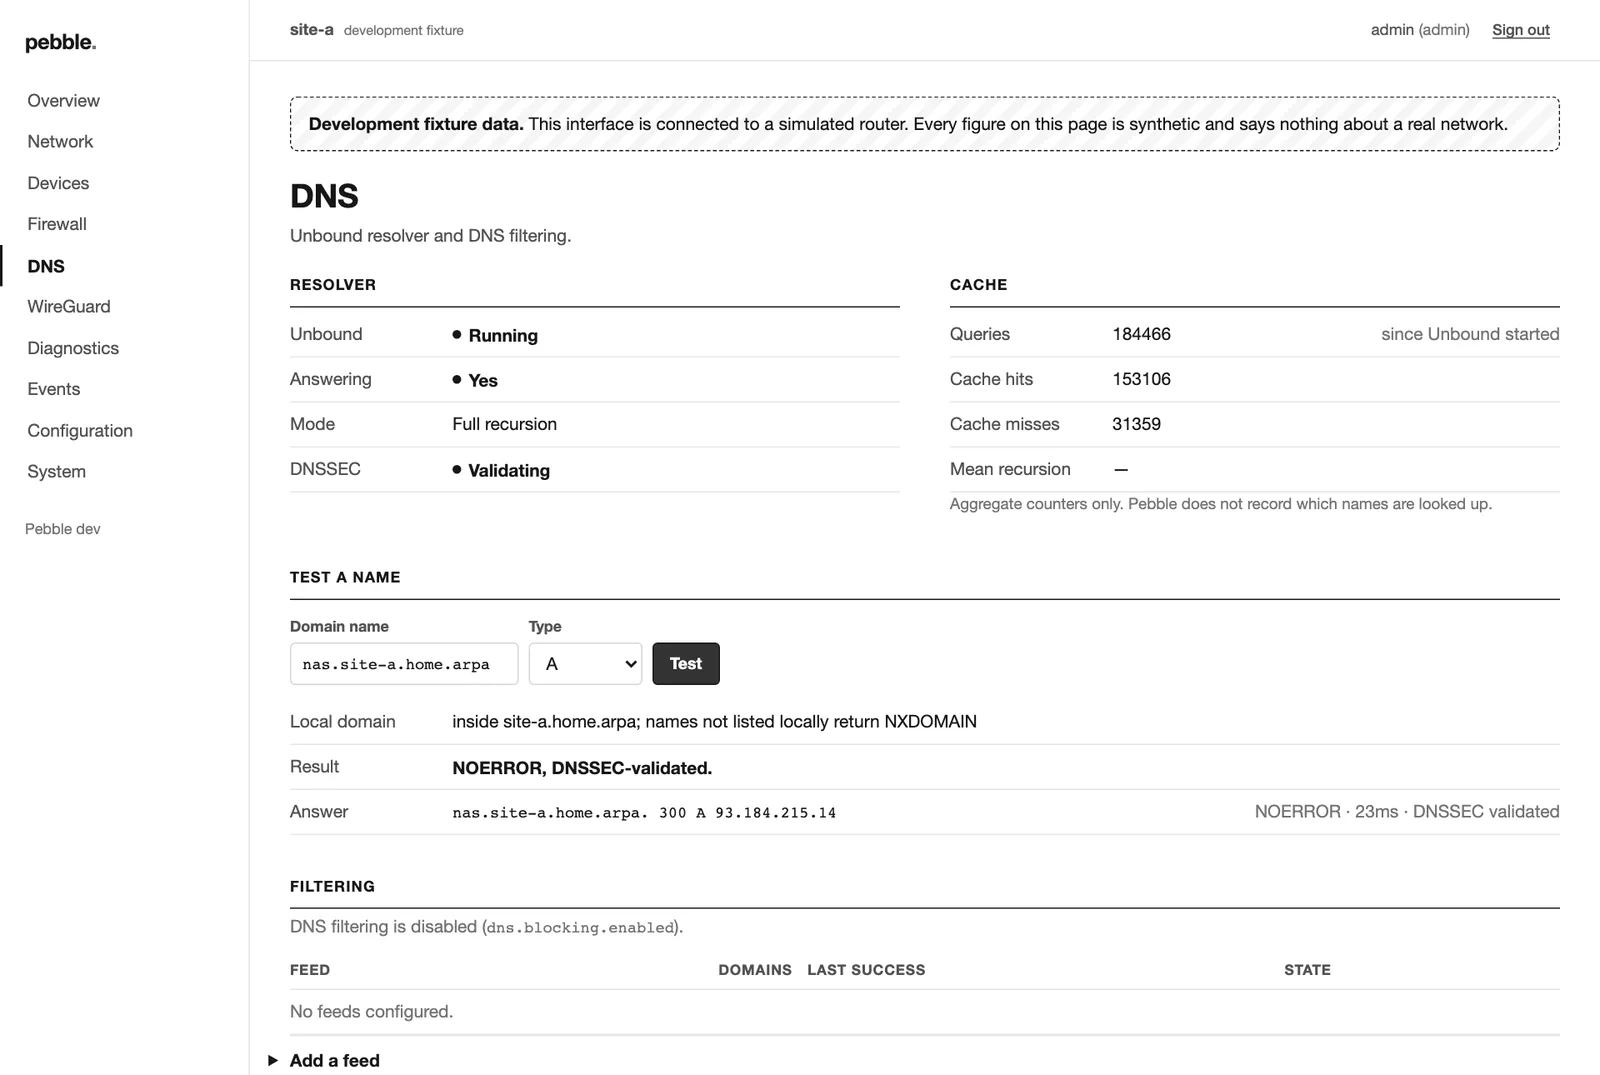Click the Unbound Running status
1600x1075 pixels.
(x=495, y=335)
